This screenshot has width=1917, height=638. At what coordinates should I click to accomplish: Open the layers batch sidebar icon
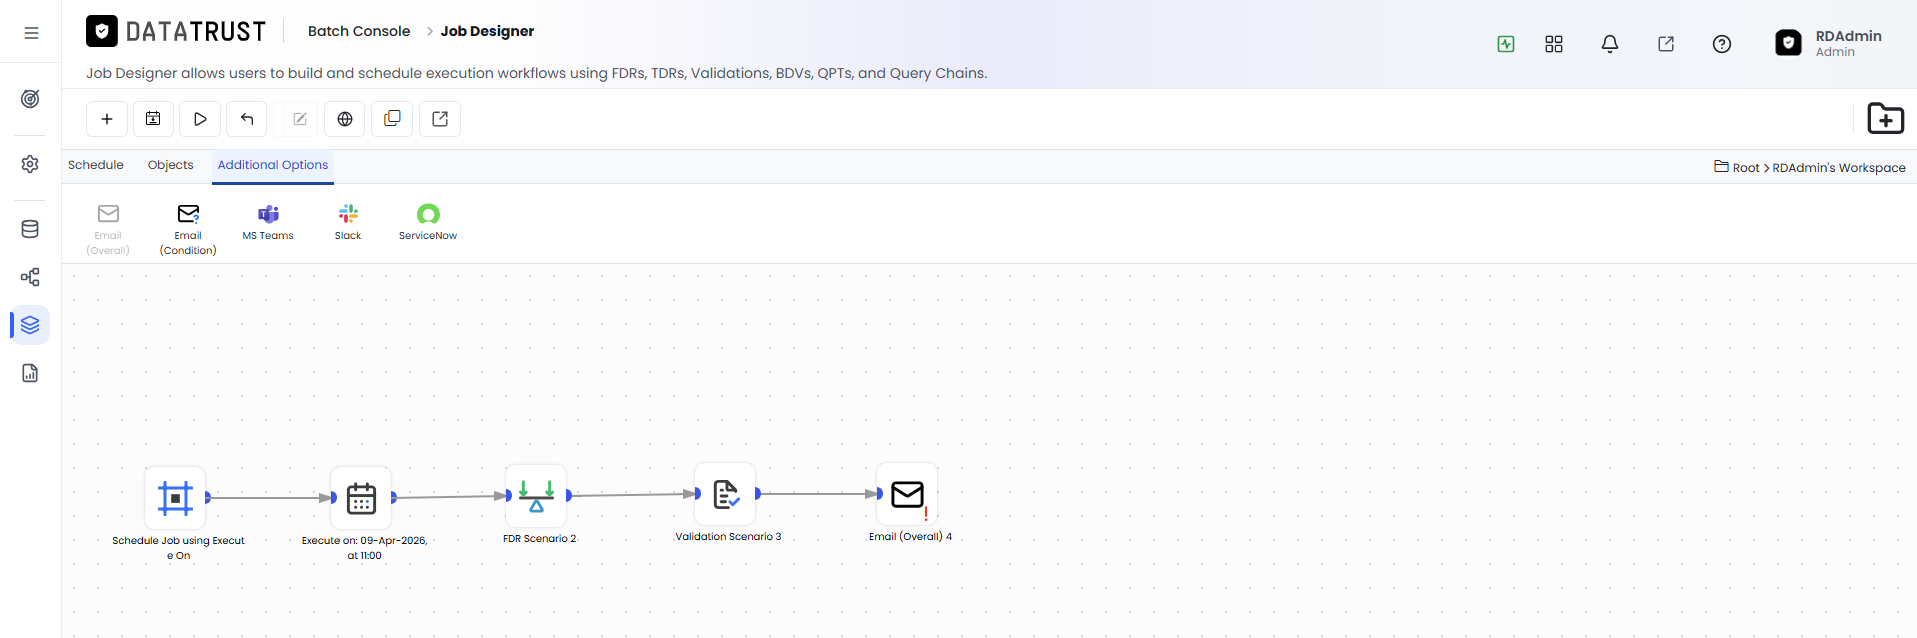click(30, 325)
